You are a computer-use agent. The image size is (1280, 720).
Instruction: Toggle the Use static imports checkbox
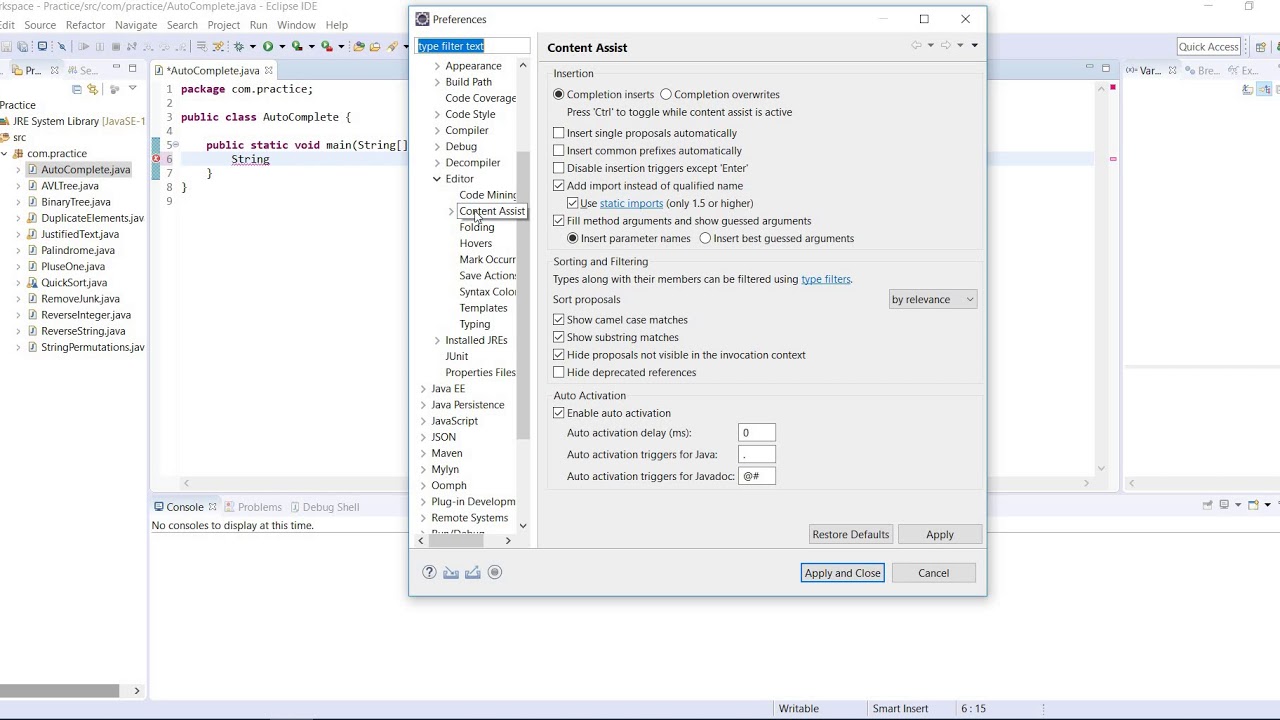573,203
